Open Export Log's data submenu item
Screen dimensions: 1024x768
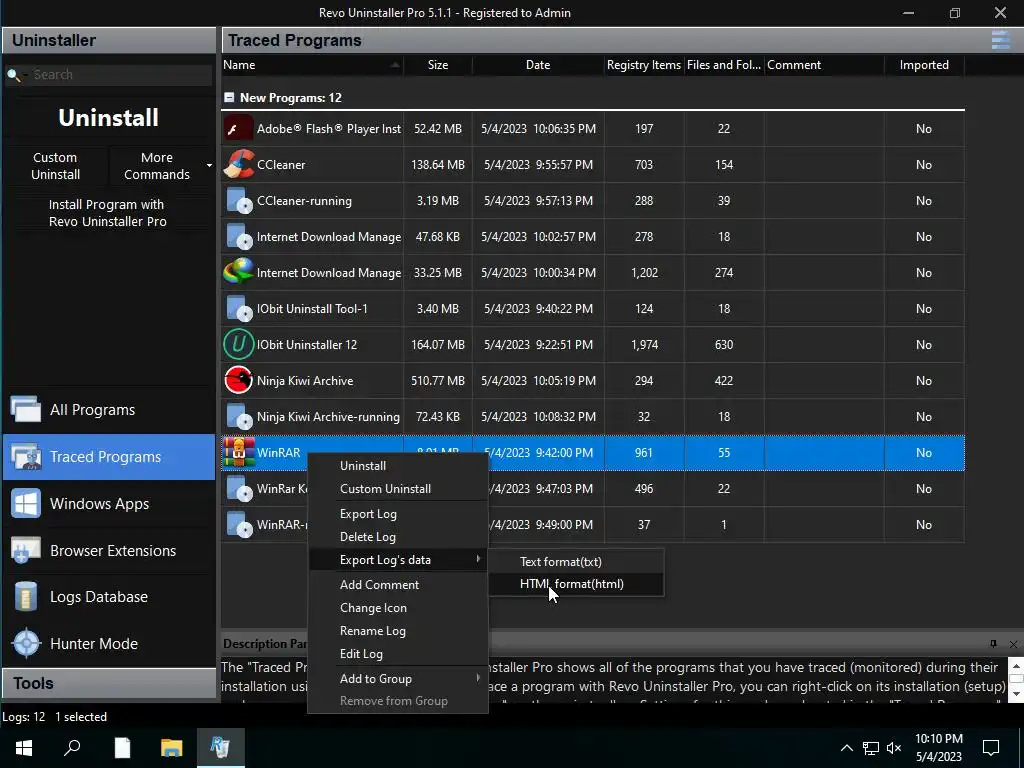tap(398, 560)
